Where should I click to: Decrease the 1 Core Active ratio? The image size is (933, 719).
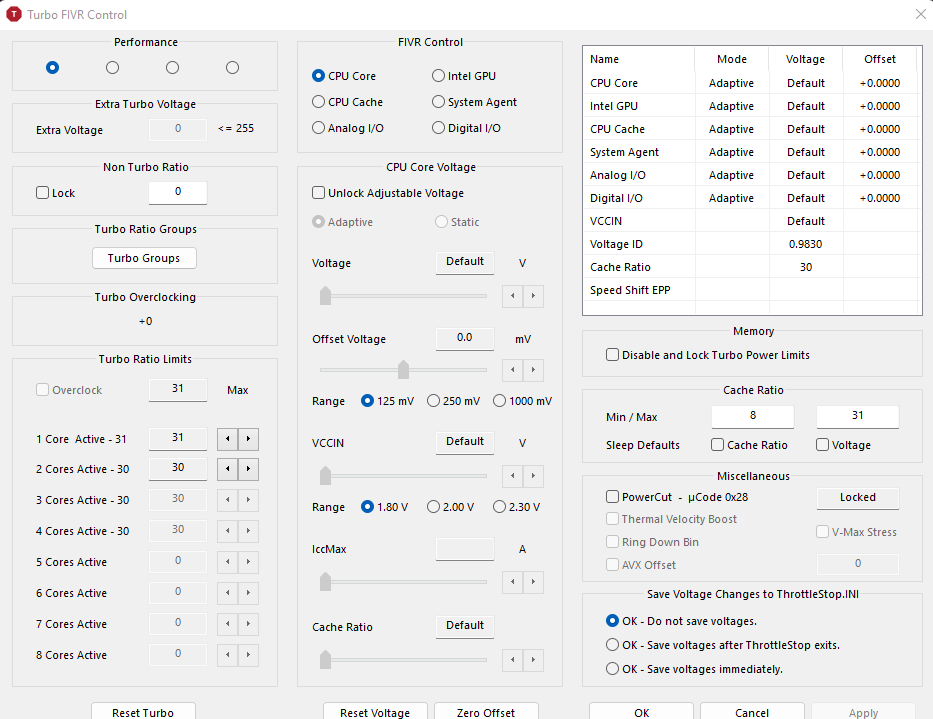[228, 438]
